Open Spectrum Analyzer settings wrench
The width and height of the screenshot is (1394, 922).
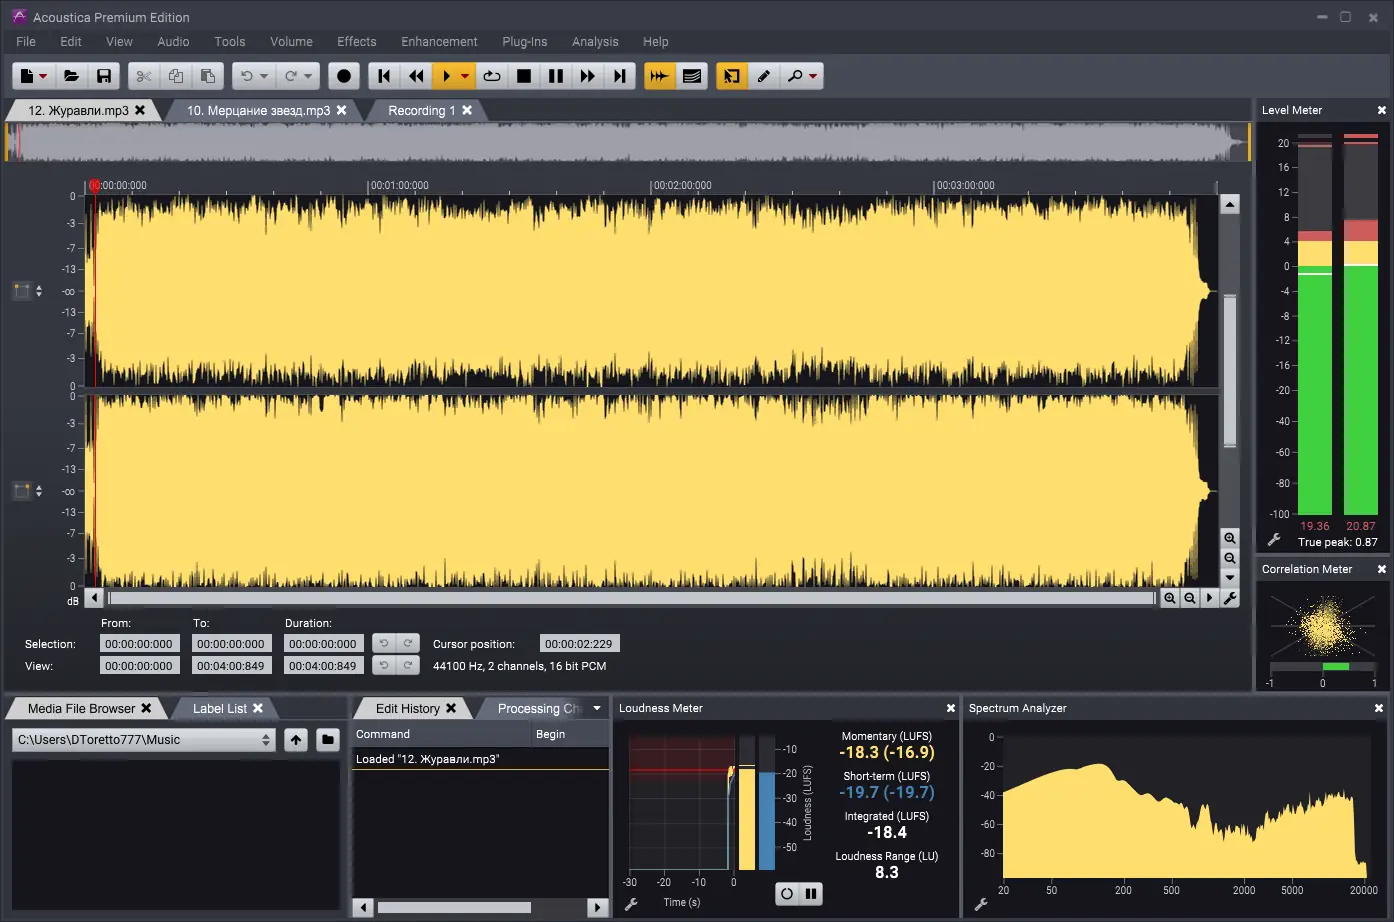pyautogui.click(x=981, y=904)
